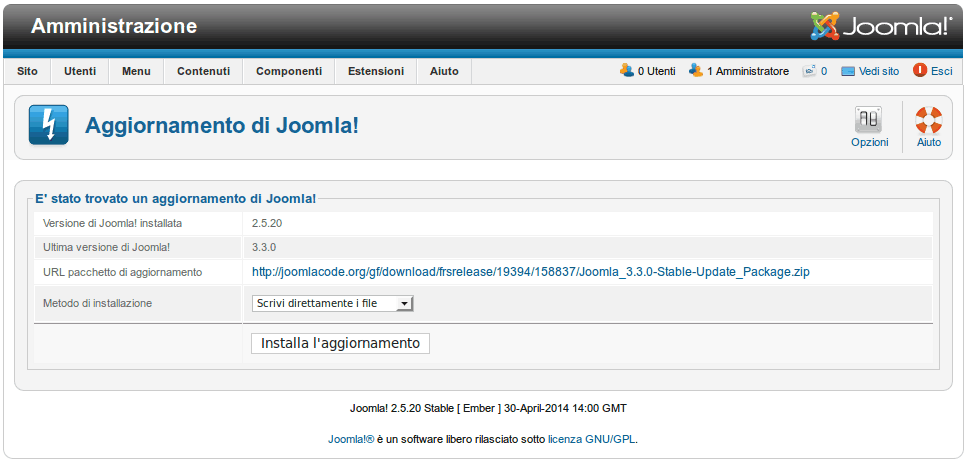Open the messages count 0 link
Image resolution: width=965 pixels, height=465 pixels.
point(824,71)
